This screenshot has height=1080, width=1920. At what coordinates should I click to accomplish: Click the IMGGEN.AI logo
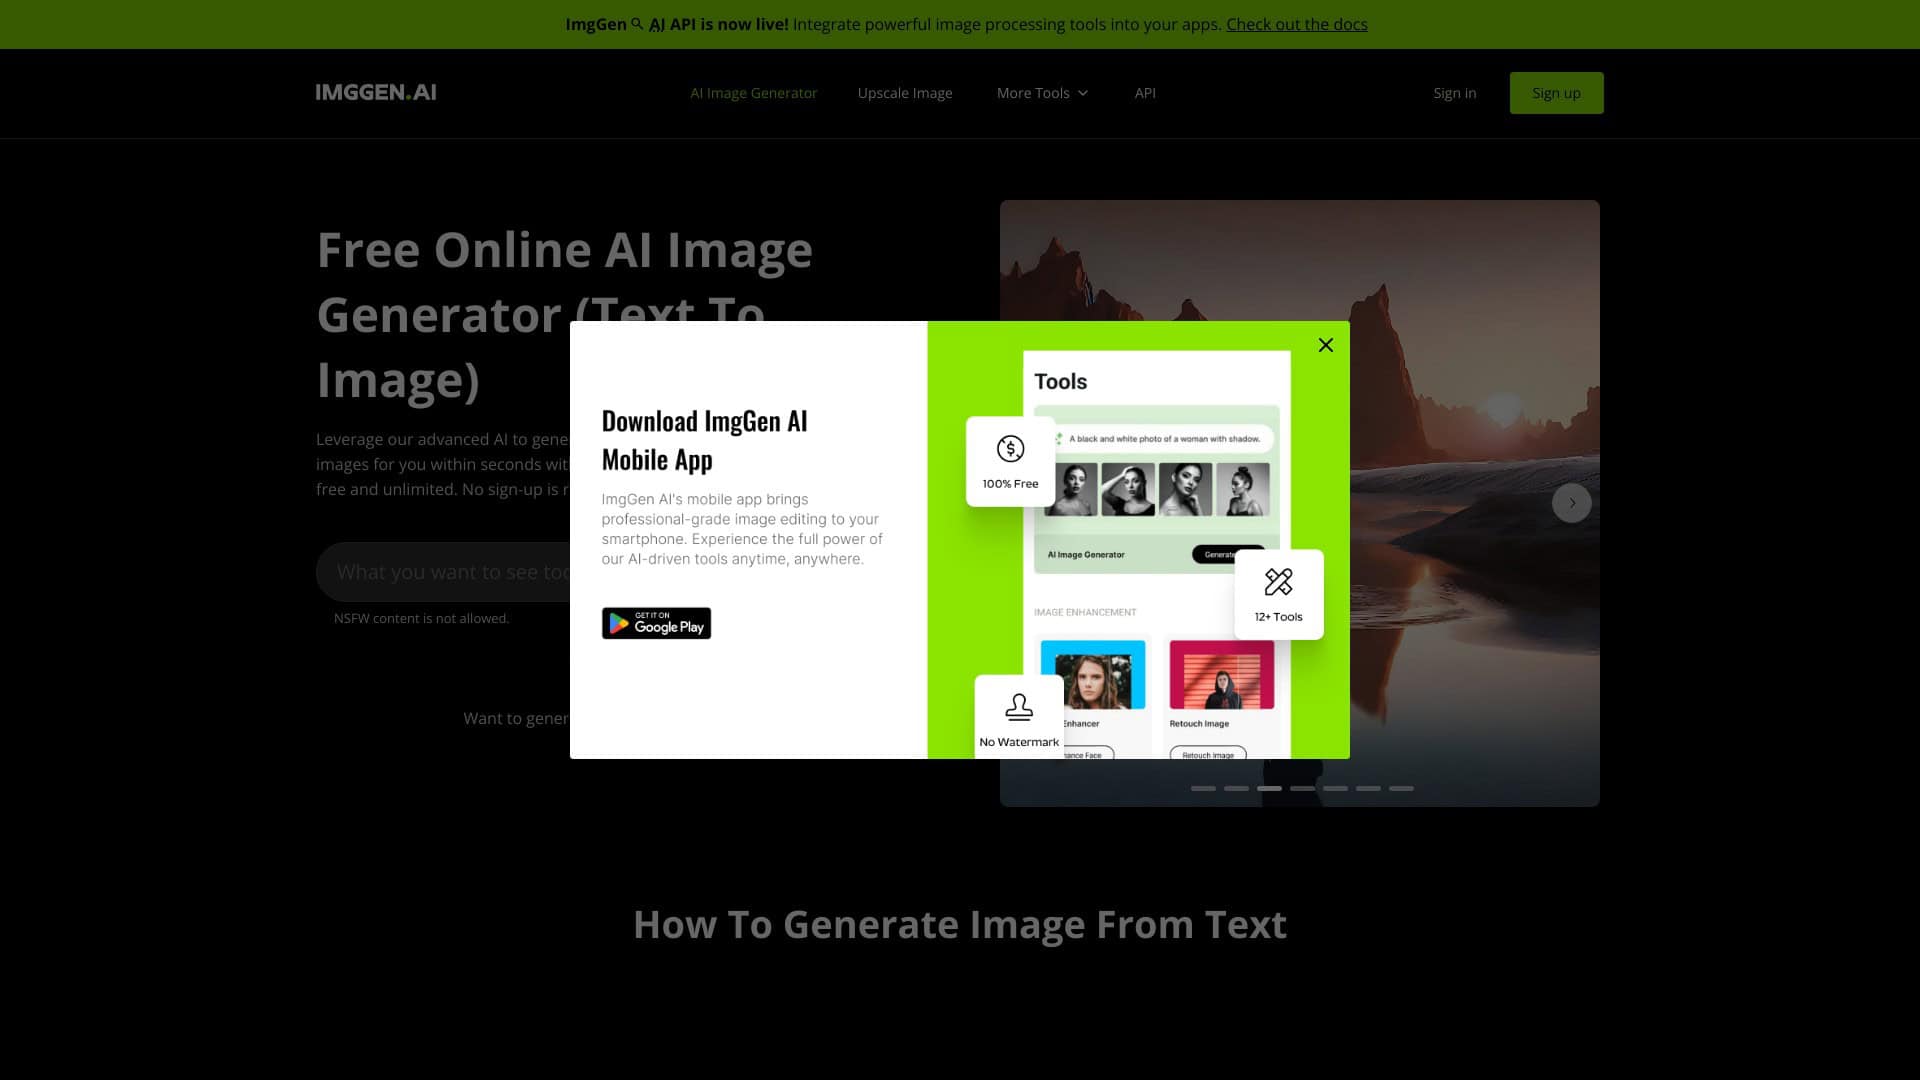point(376,92)
